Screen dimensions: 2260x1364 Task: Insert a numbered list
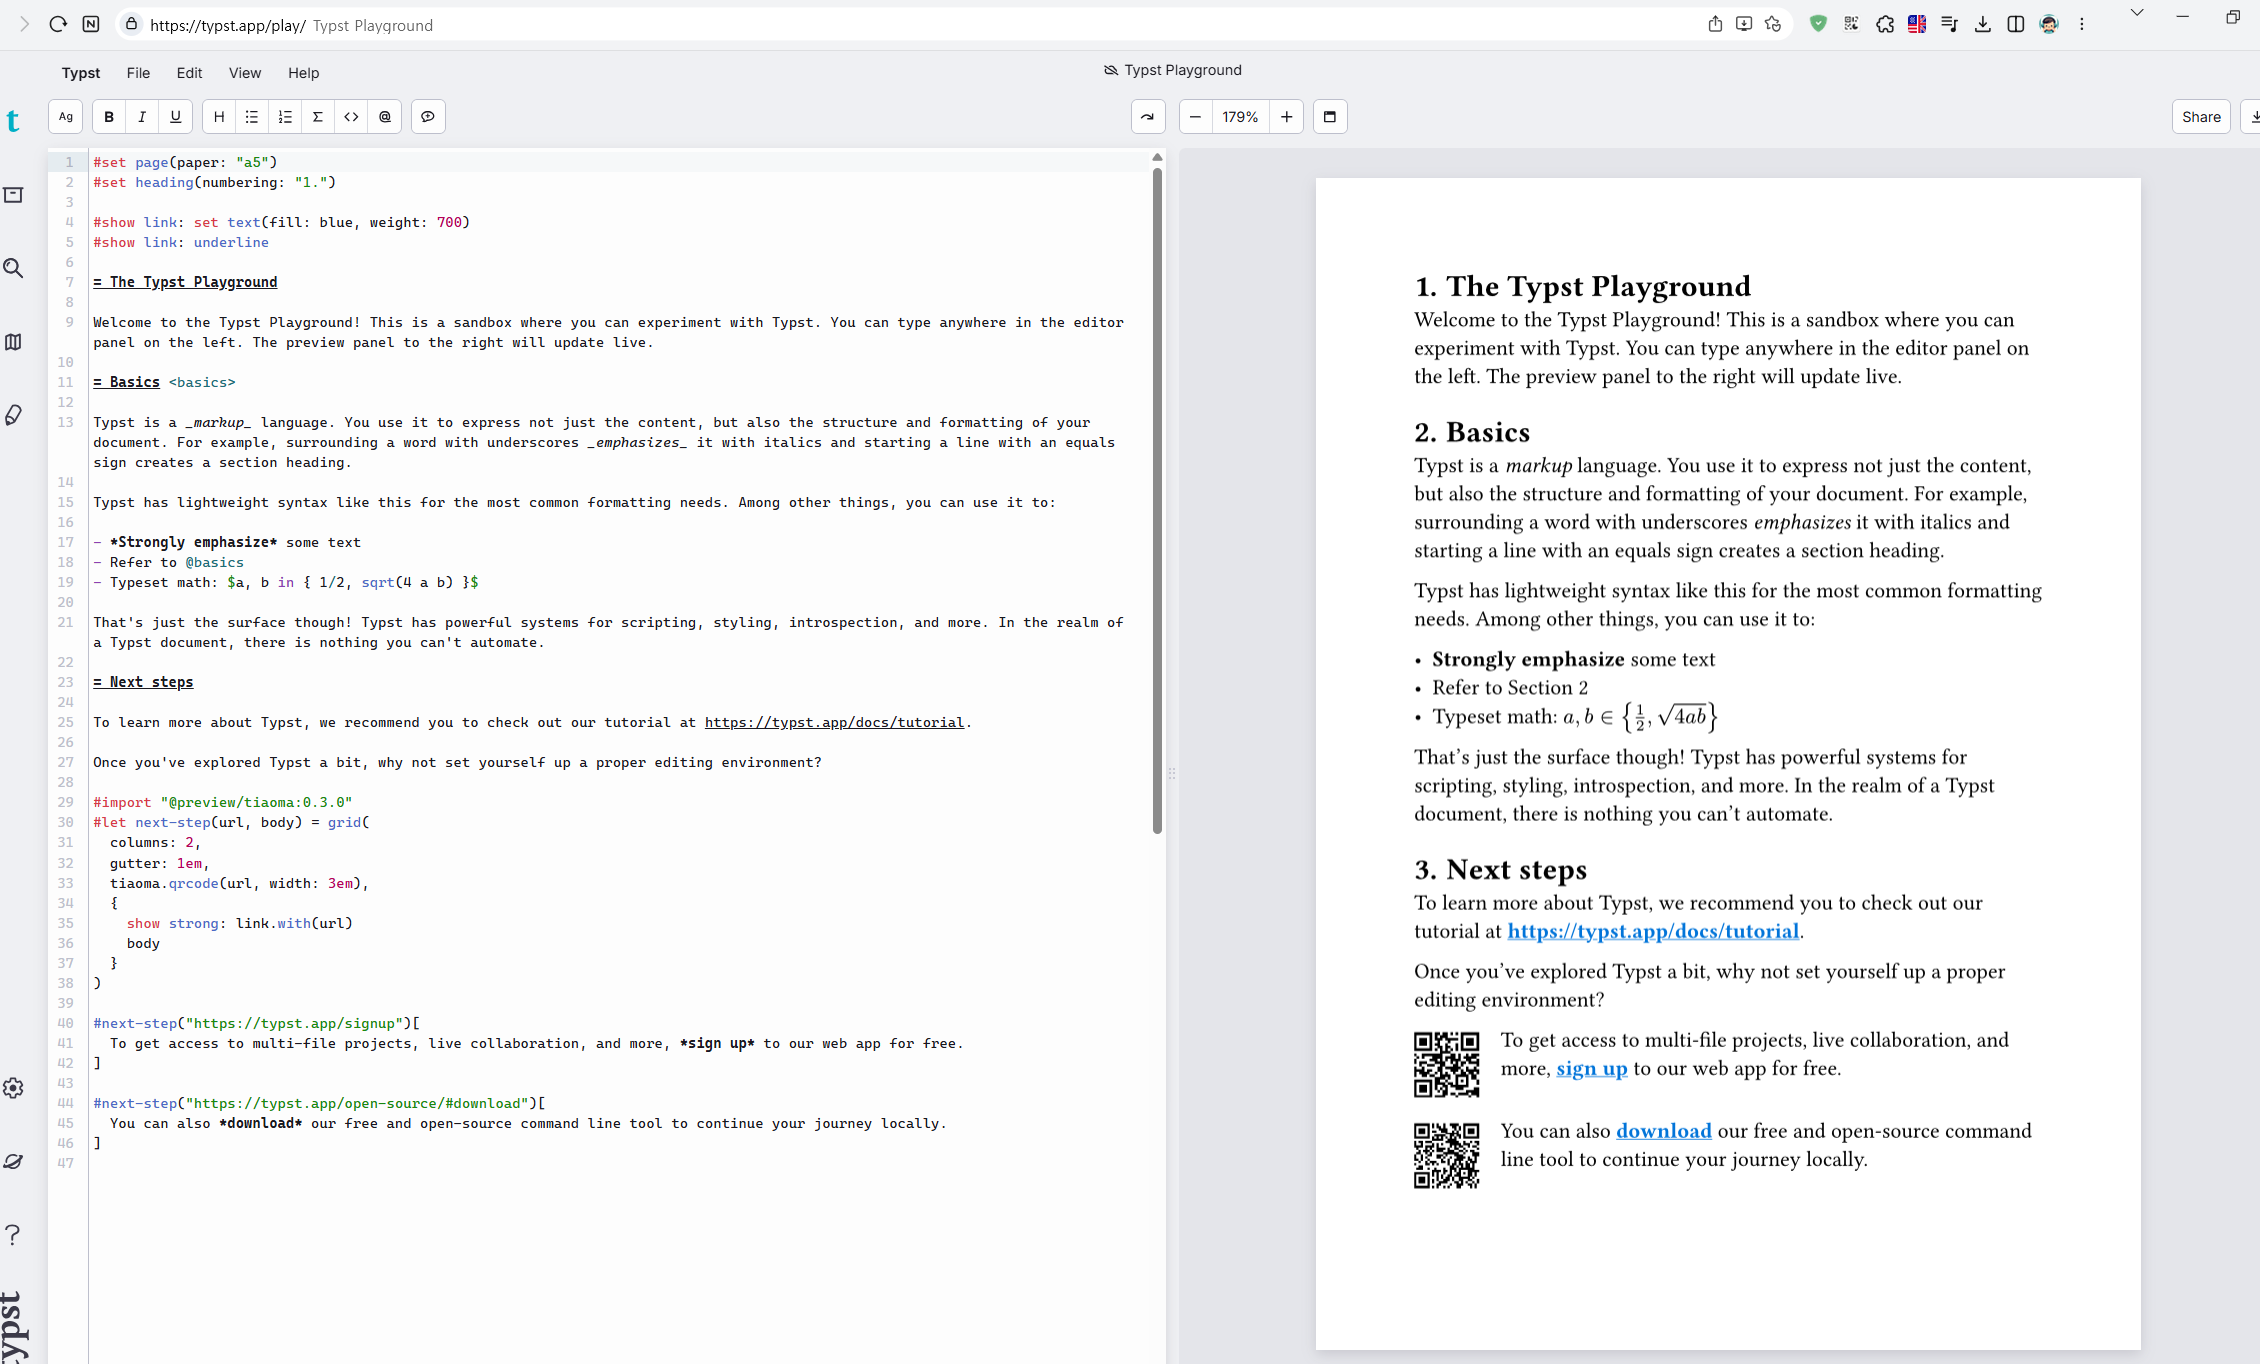coord(285,117)
